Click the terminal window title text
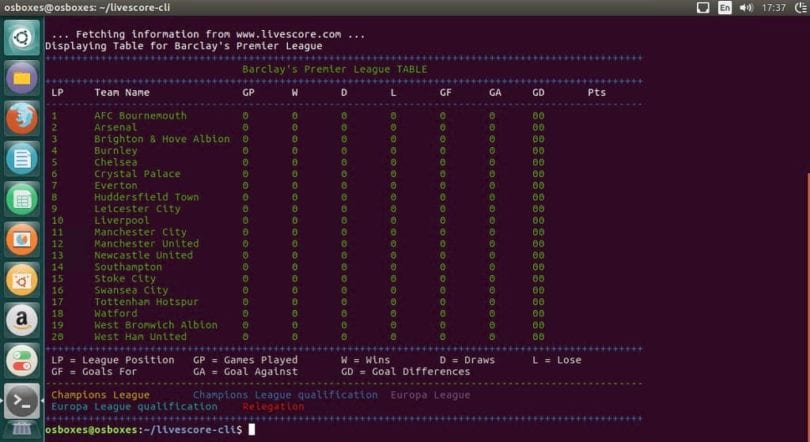810x442 pixels. click(87, 7)
